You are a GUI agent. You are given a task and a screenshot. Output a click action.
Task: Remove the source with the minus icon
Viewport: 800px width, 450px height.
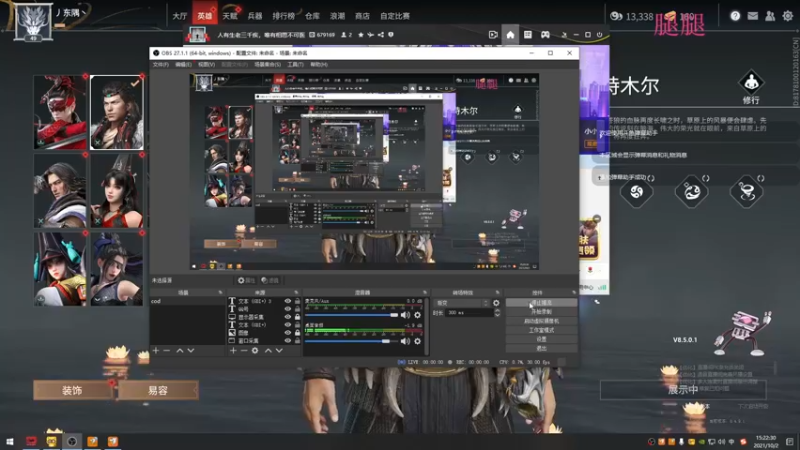[x=244, y=351]
